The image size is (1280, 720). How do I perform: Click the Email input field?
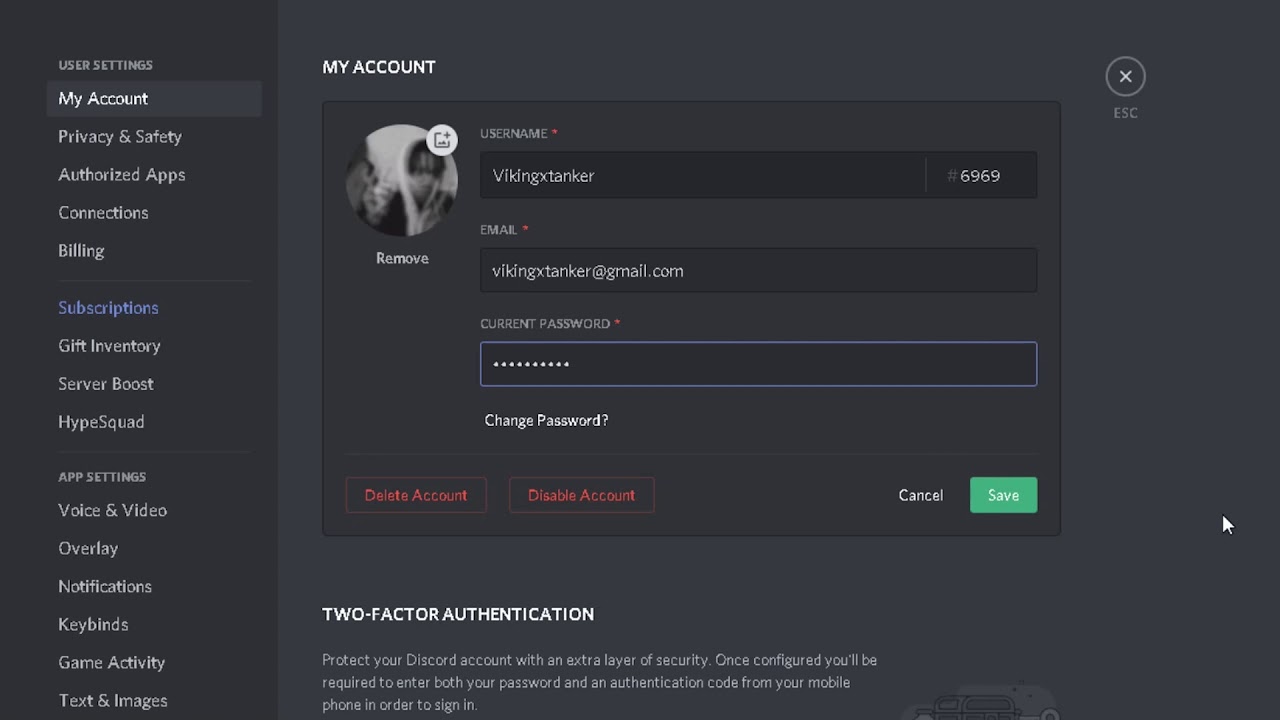(x=758, y=271)
